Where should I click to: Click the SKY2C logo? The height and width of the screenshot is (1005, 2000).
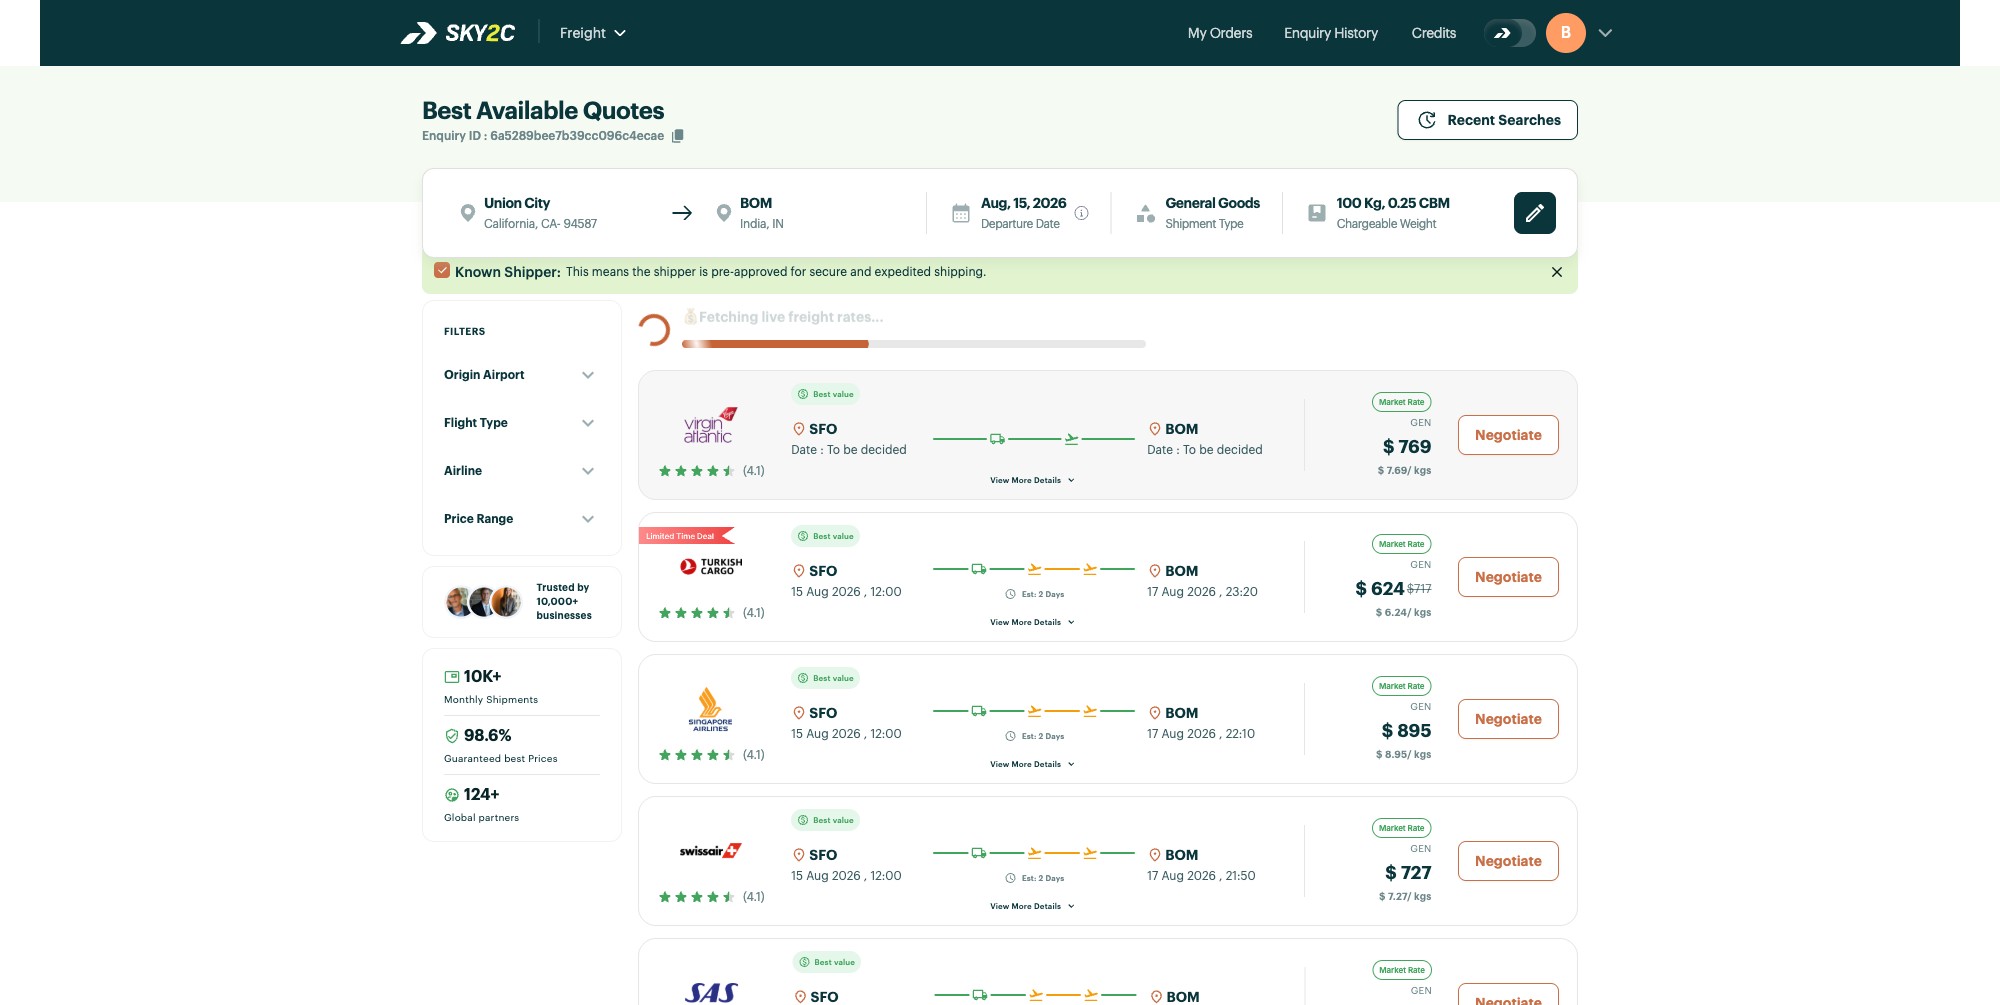pyautogui.click(x=458, y=33)
